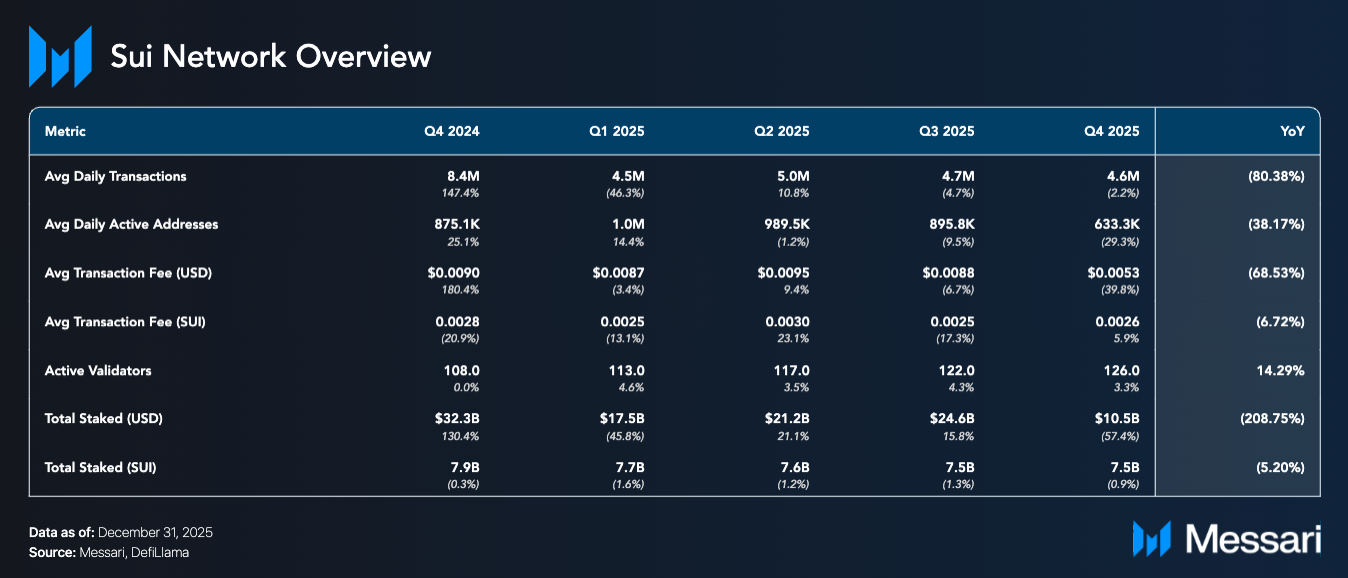Viewport: 1348px width, 578px height.
Task: Select the Avg Daily Transactions row label
Action: click(116, 176)
